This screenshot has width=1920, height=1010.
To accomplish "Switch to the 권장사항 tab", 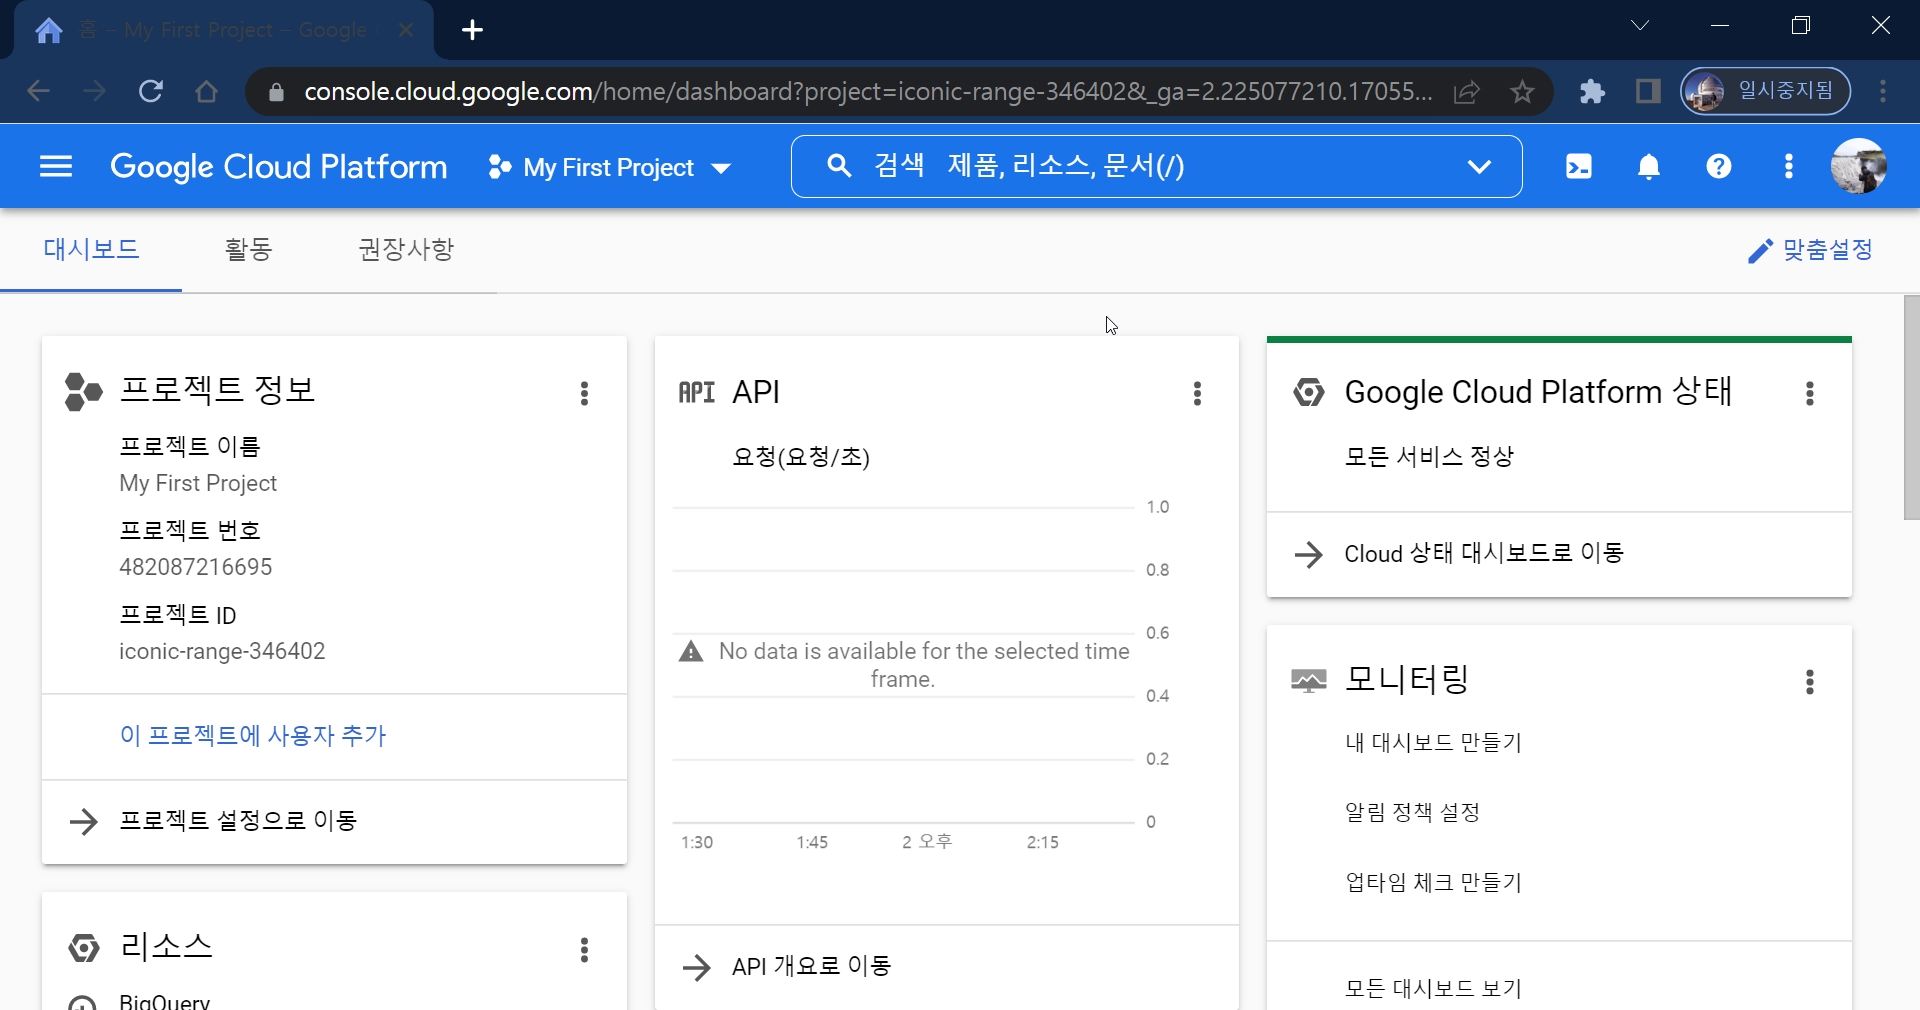I will pyautogui.click(x=406, y=250).
